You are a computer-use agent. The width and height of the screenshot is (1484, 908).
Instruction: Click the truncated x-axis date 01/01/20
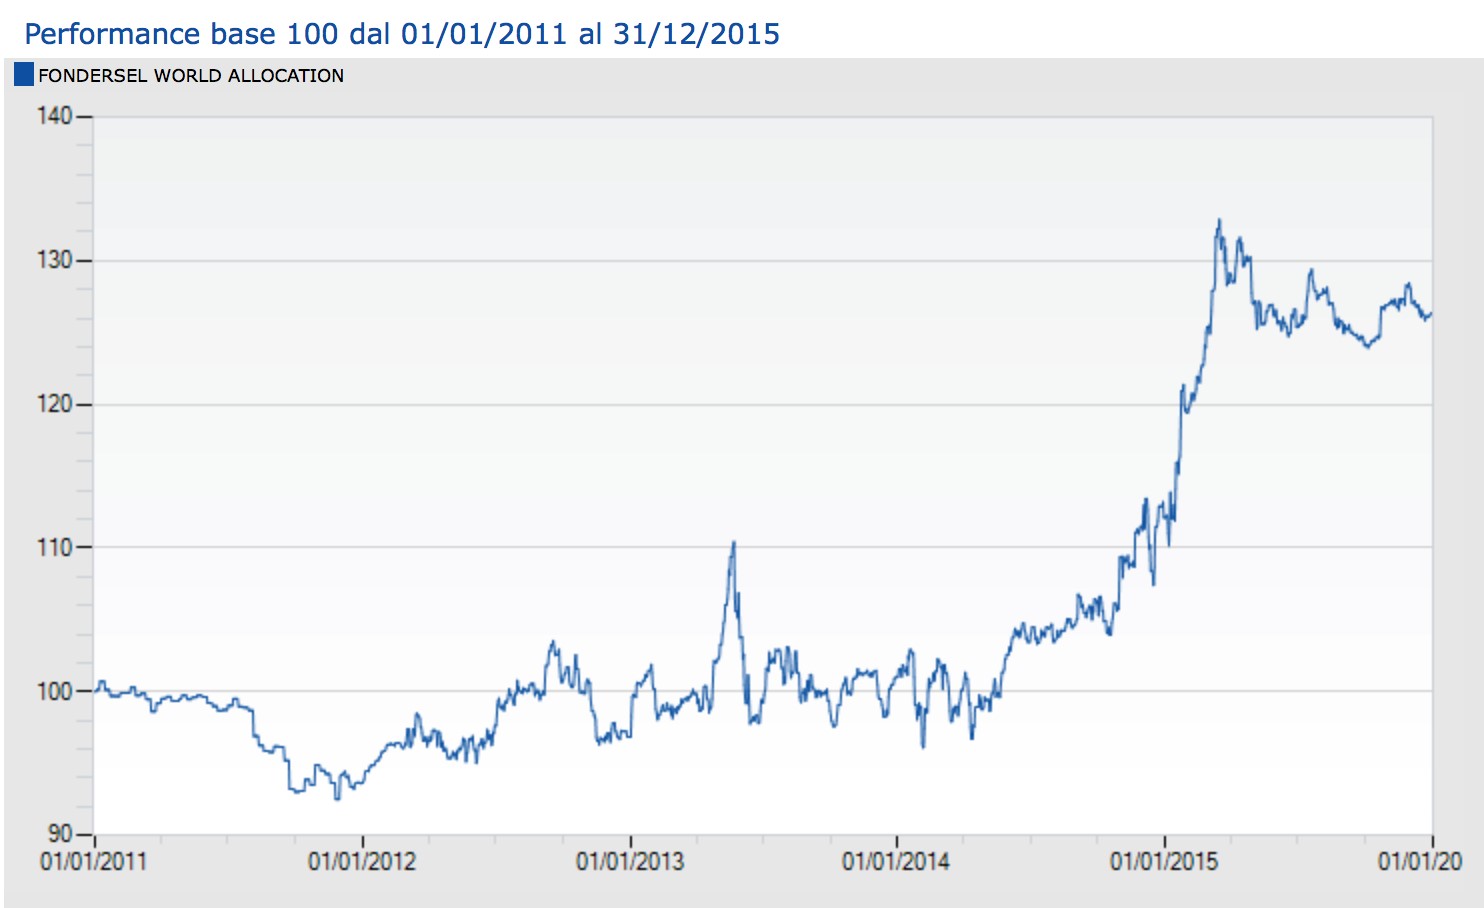click(1420, 861)
